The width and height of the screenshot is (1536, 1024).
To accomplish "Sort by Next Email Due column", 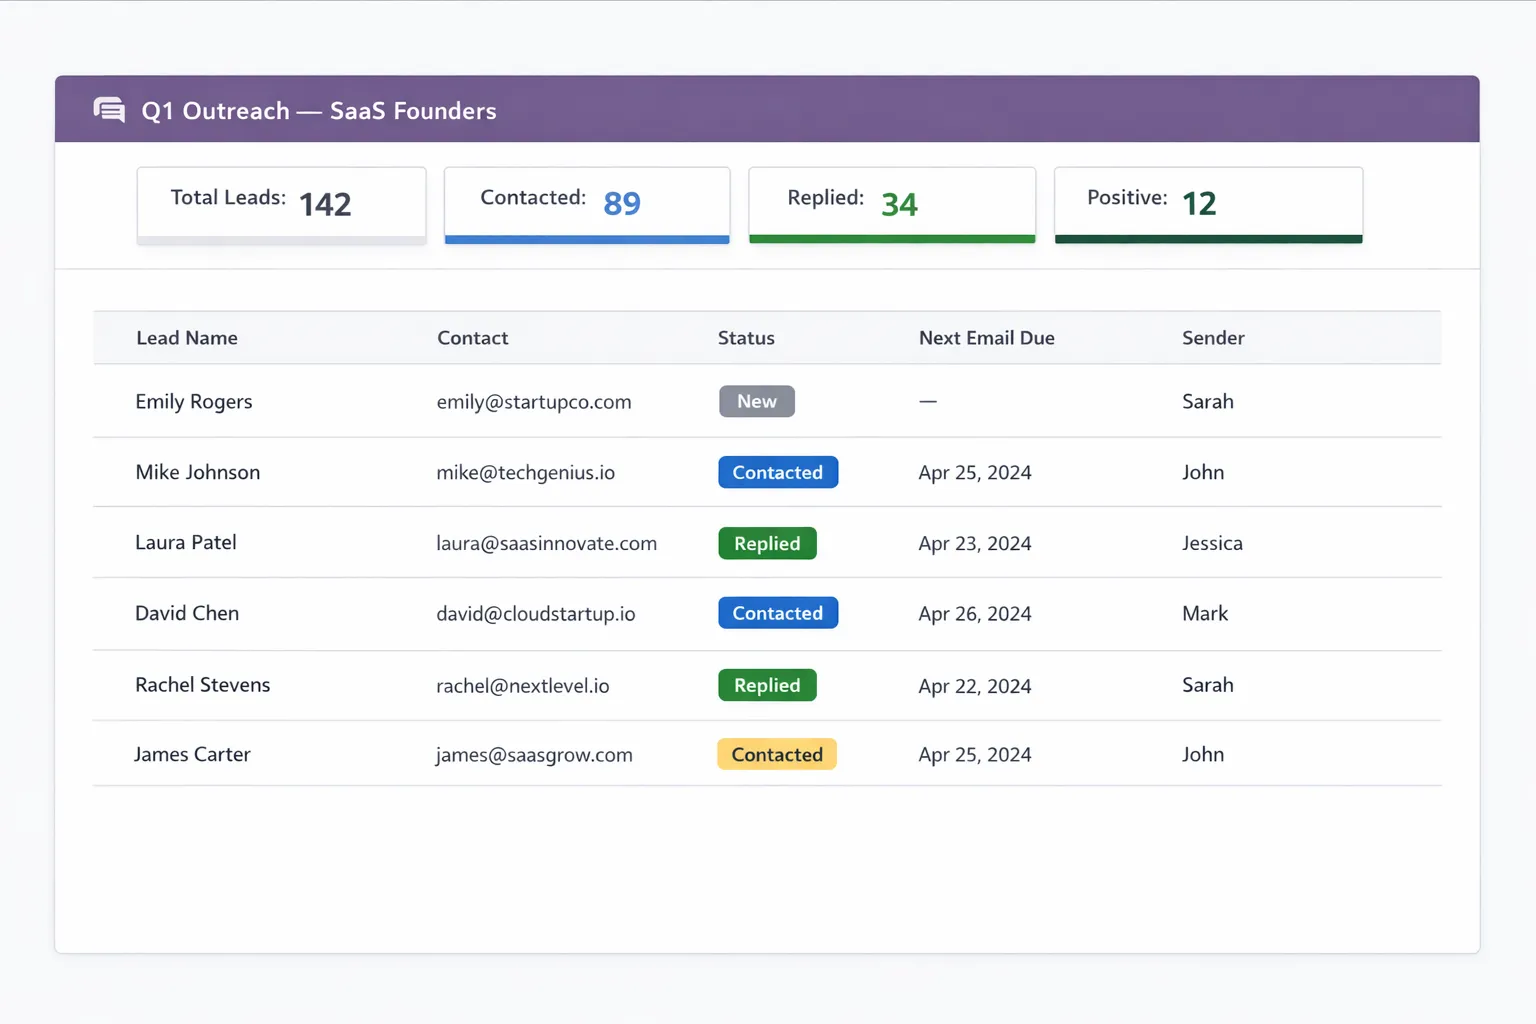I will click(986, 338).
